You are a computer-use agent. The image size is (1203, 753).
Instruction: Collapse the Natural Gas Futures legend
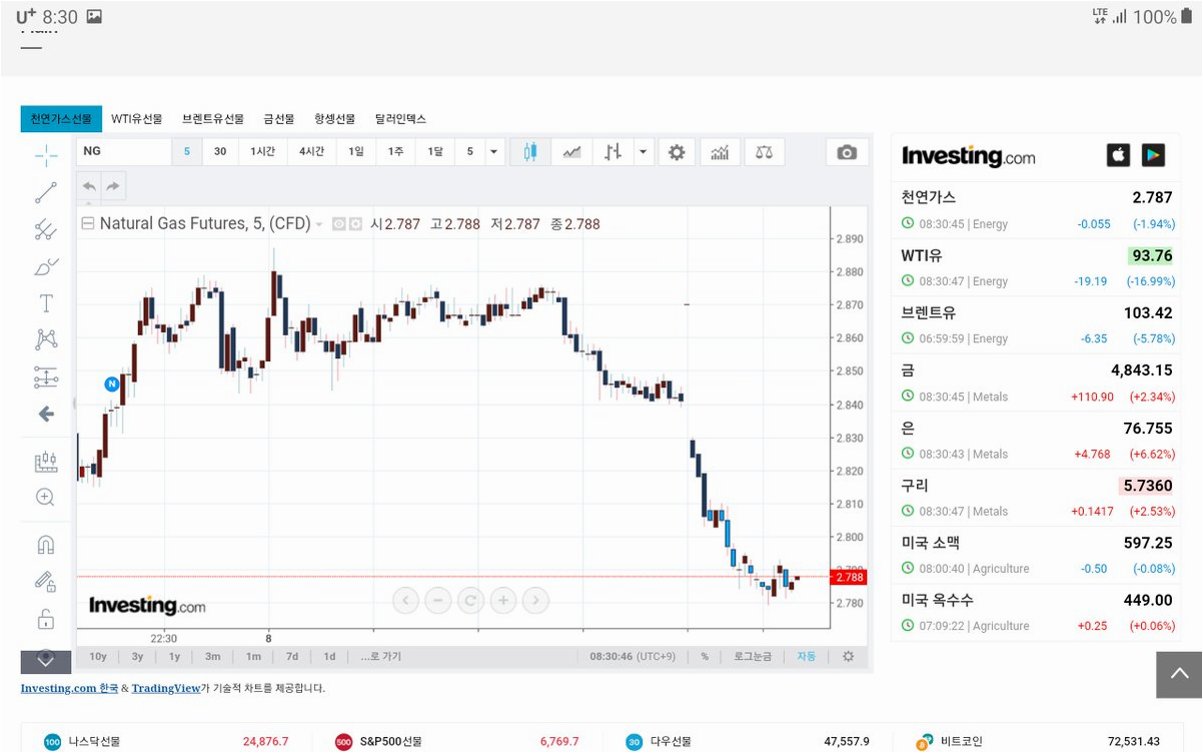(x=87, y=224)
